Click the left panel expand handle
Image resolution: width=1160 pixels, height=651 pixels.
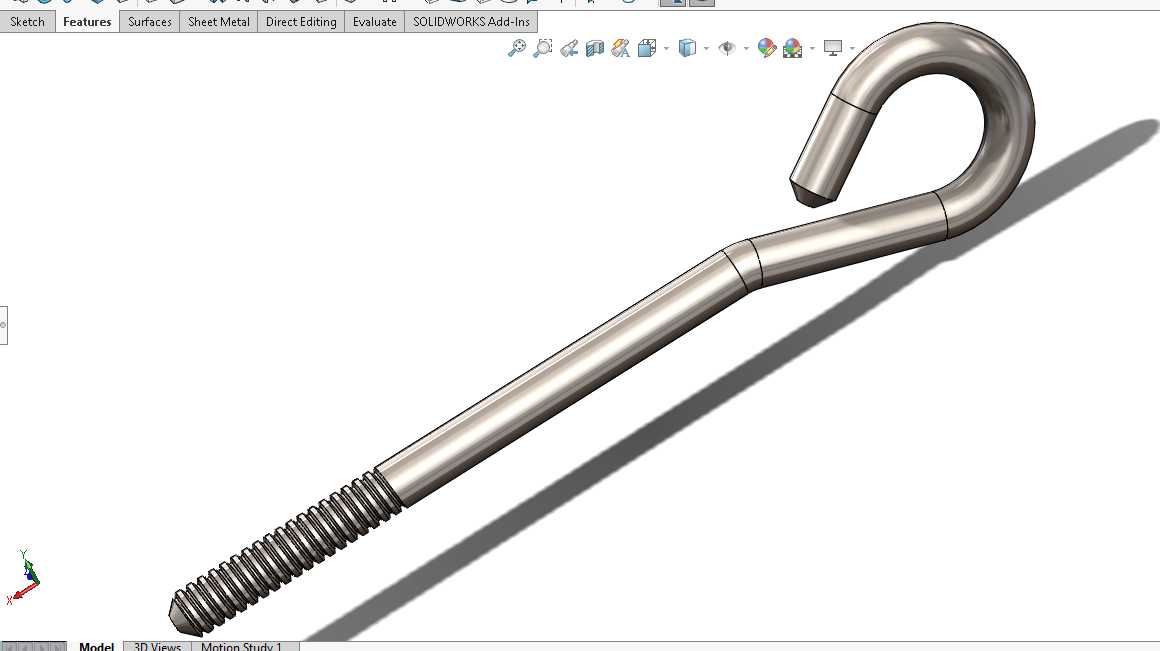tap(3, 325)
